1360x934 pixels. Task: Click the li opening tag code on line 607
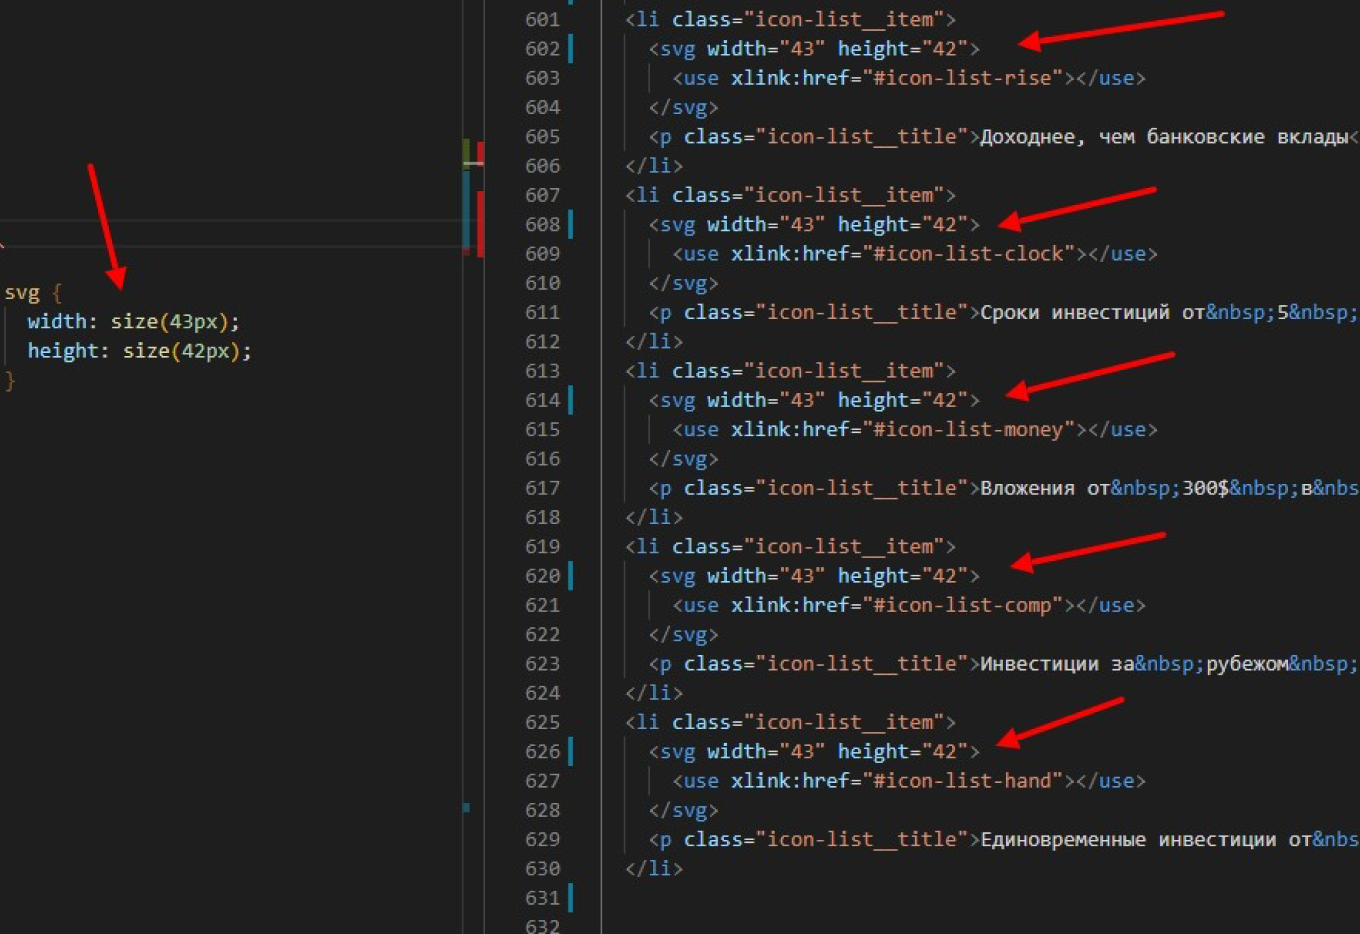click(x=790, y=195)
